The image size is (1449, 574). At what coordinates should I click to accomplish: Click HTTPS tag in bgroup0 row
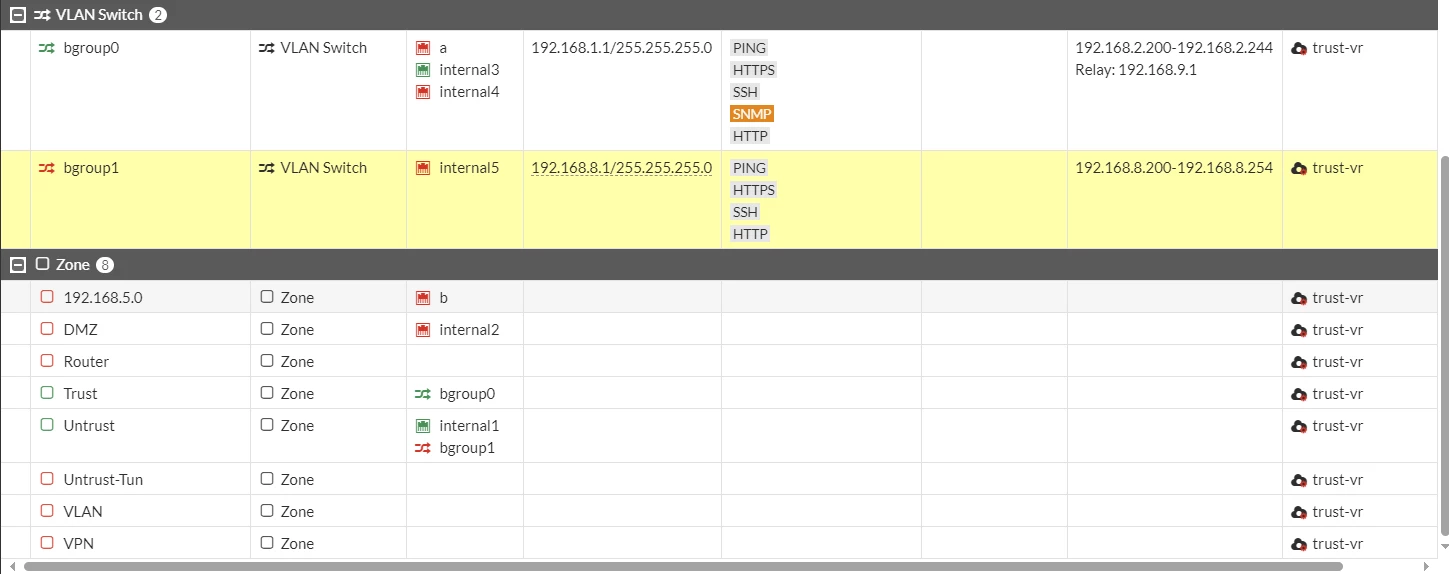(754, 70)
